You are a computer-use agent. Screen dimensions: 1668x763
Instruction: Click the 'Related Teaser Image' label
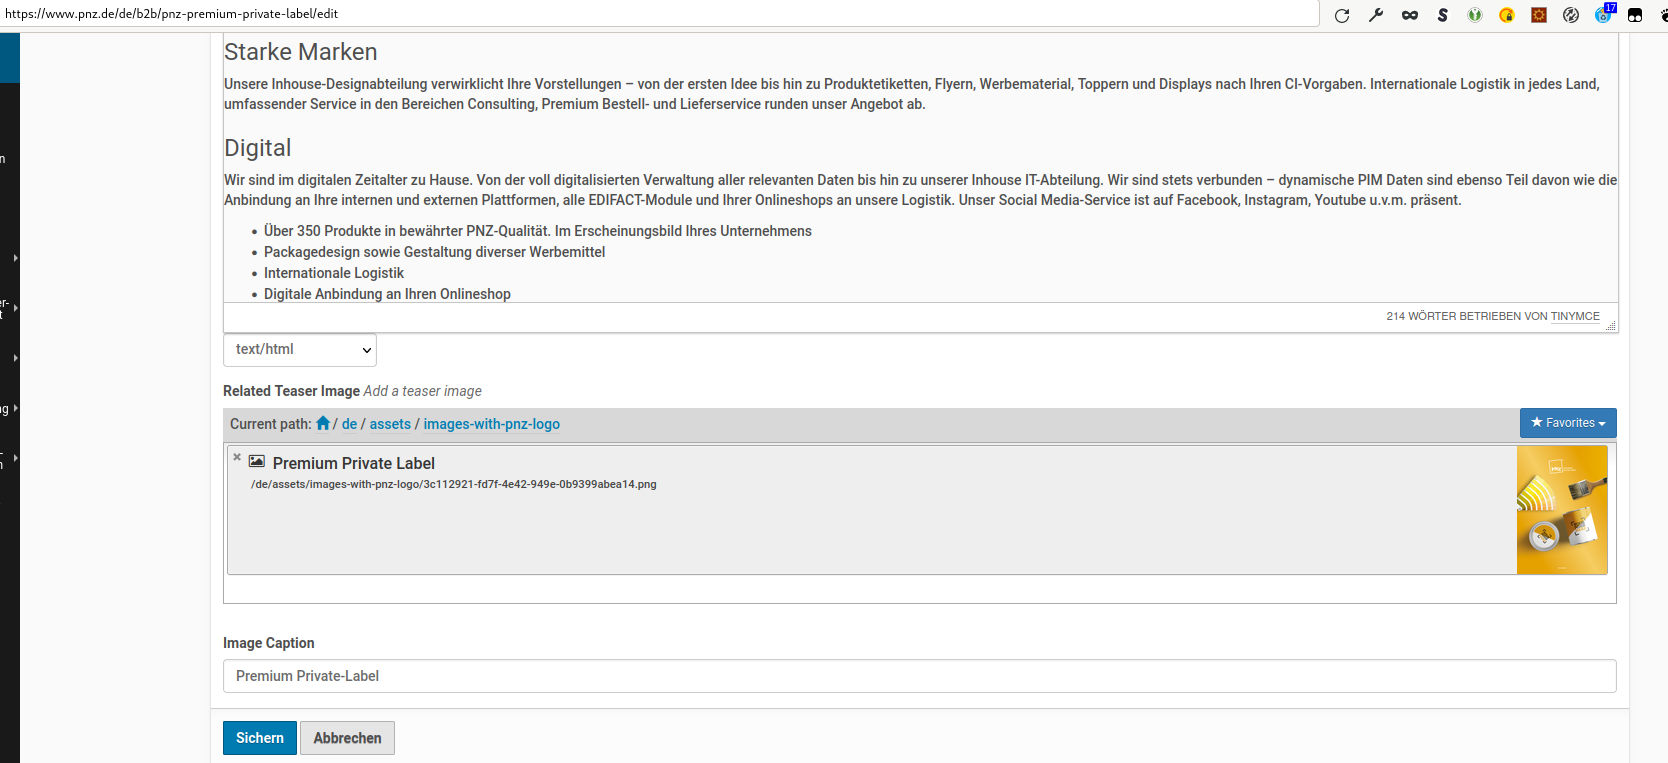(291, 391)
